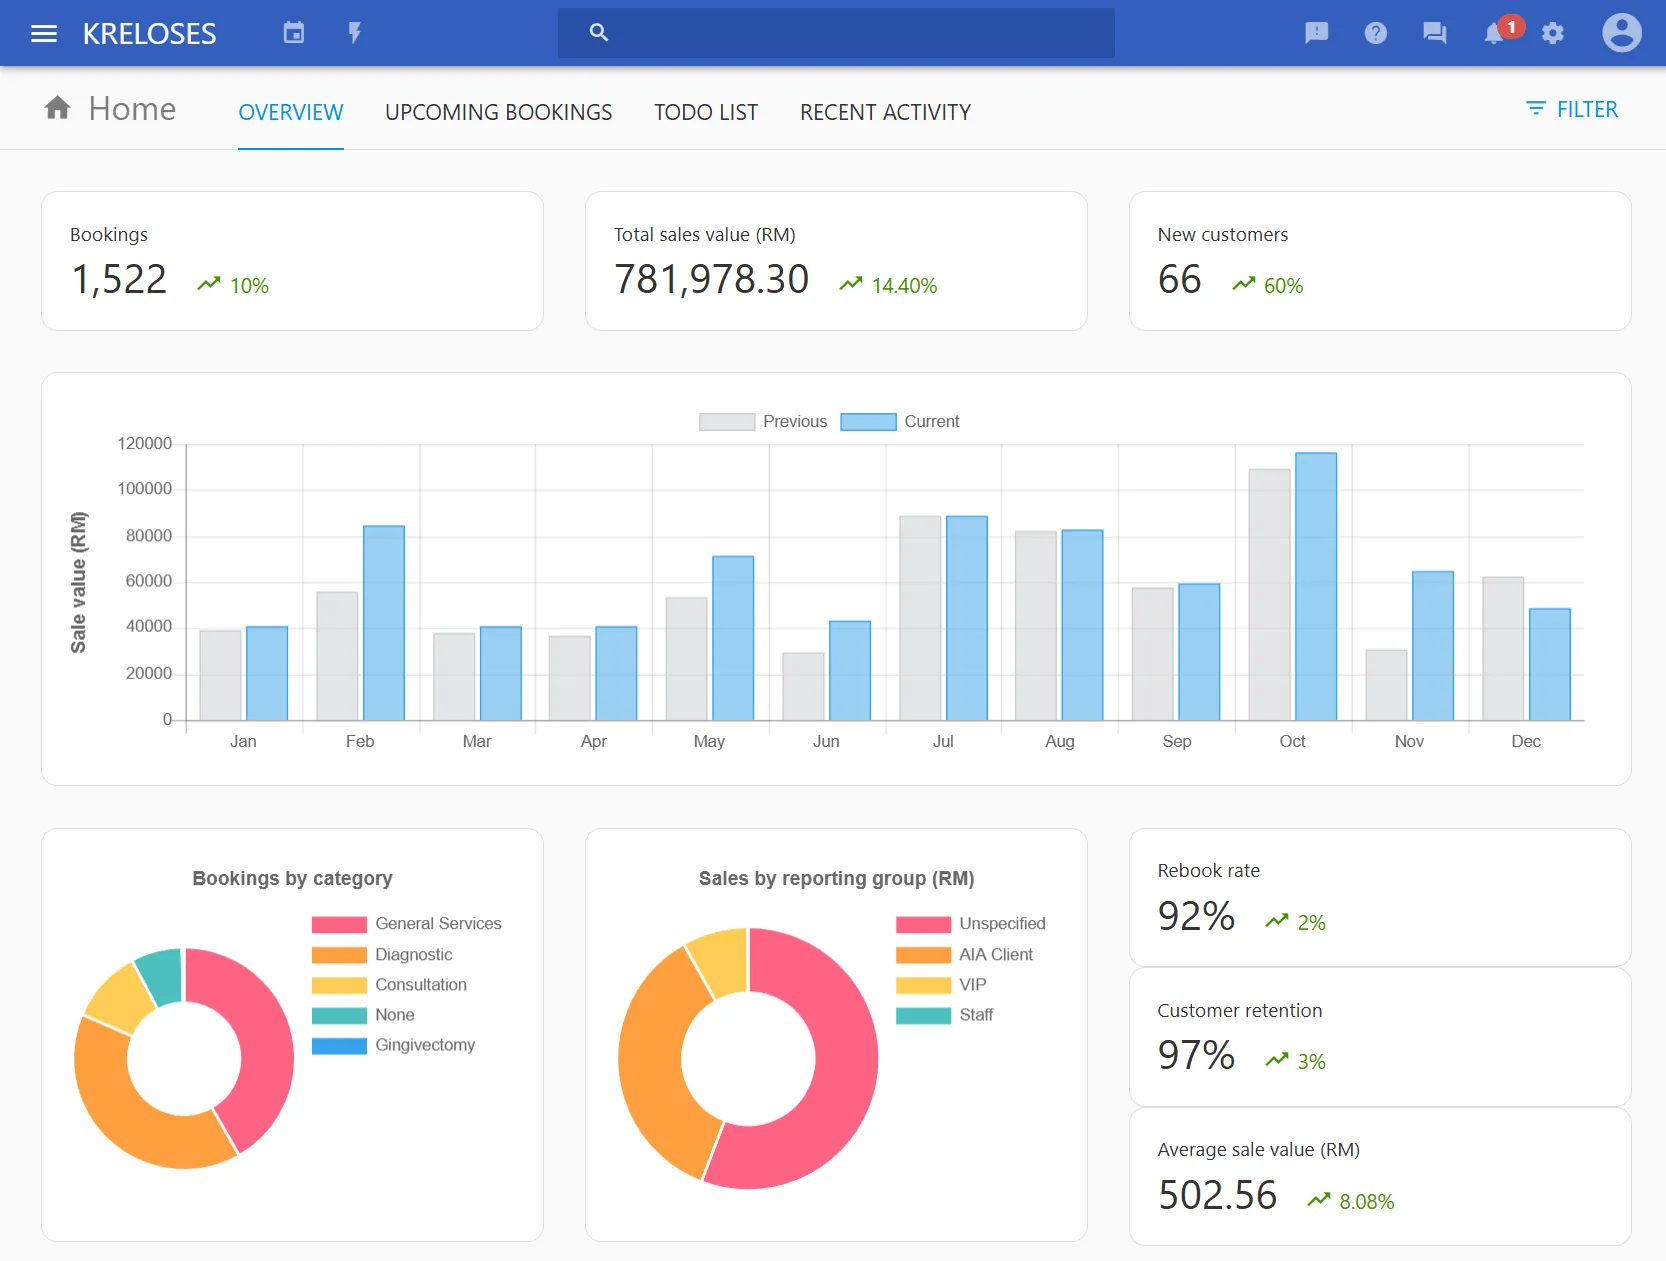Screen dimensions: 1666x1261
Task: Open the chat messages icon
Action: coord(1434,33)
